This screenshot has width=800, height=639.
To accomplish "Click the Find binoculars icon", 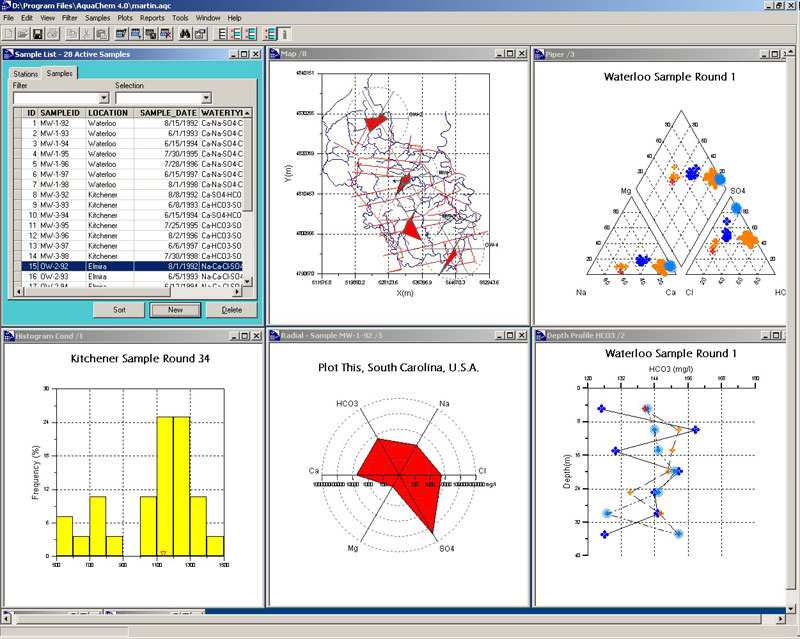I will pos(185,34).
